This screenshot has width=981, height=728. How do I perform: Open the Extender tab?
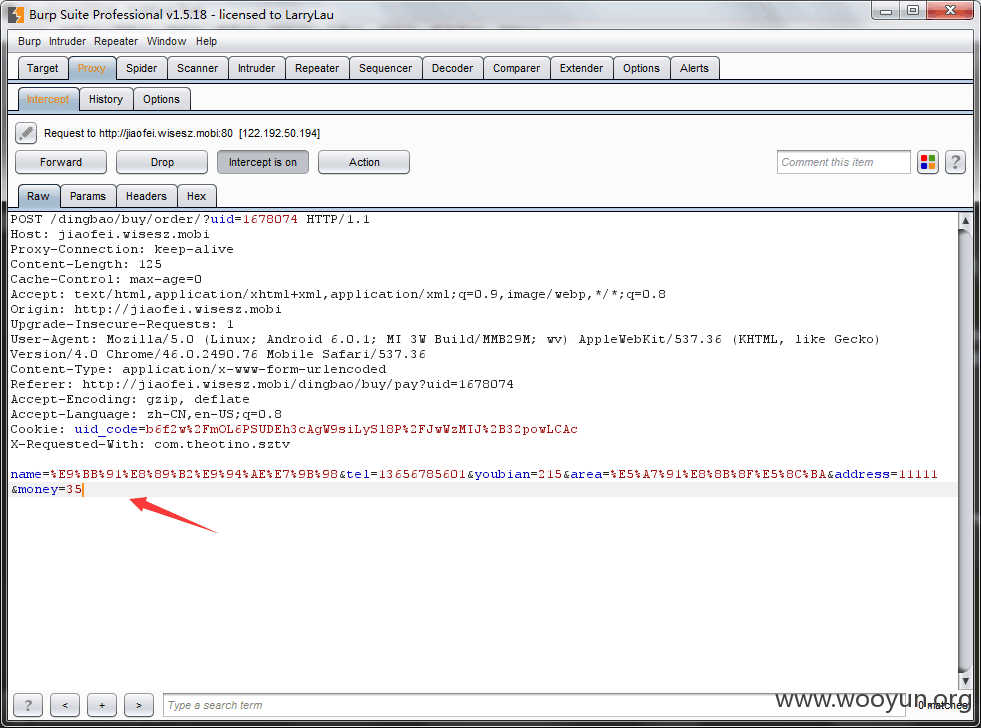click(x=581, y=68)
